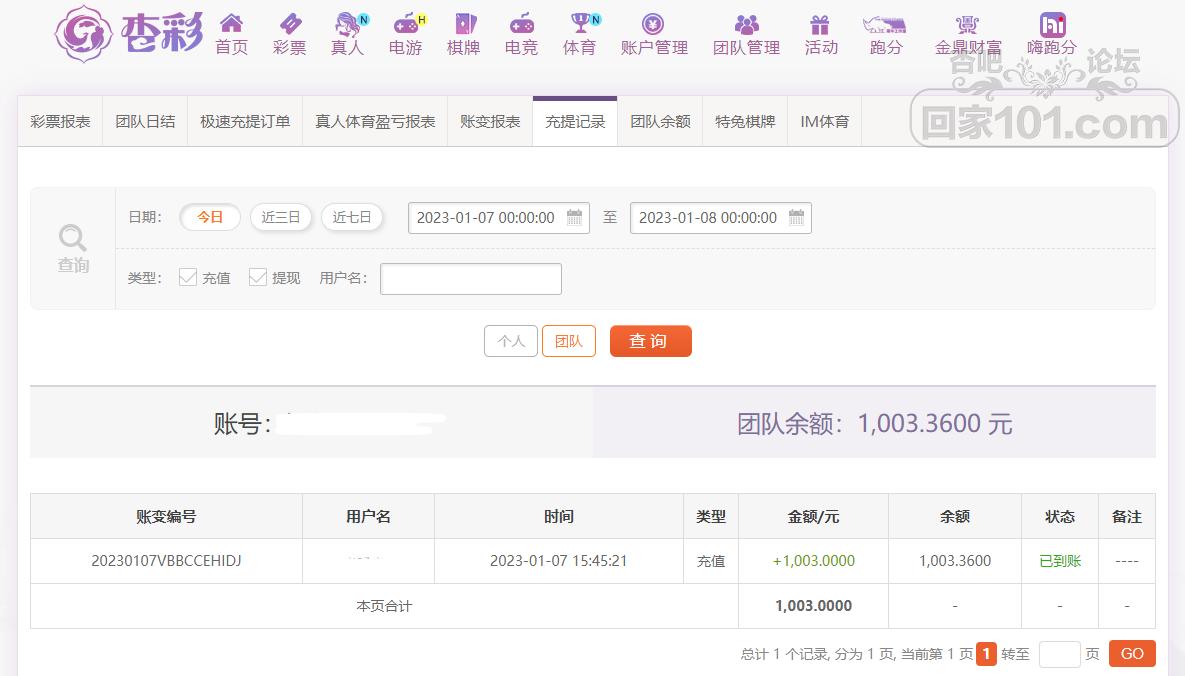The width and height of the screenshot is (1185, 676).
Task: Click the 体育 trophy icon
Action: coord(580,24)
